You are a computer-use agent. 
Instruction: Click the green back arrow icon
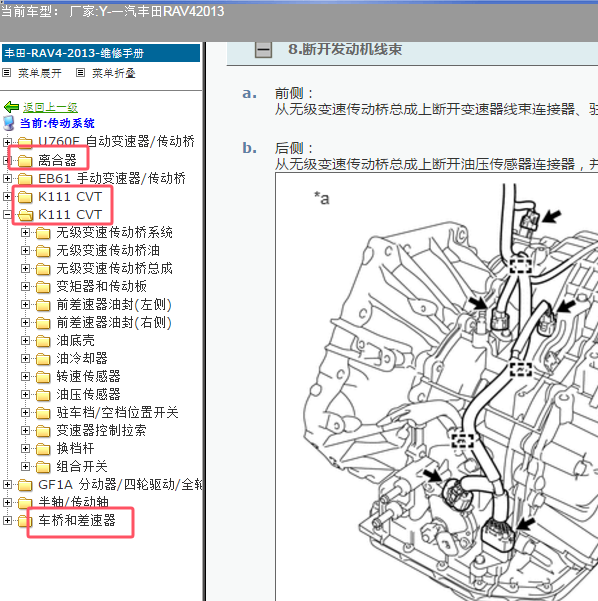click(x=11, y=107)
